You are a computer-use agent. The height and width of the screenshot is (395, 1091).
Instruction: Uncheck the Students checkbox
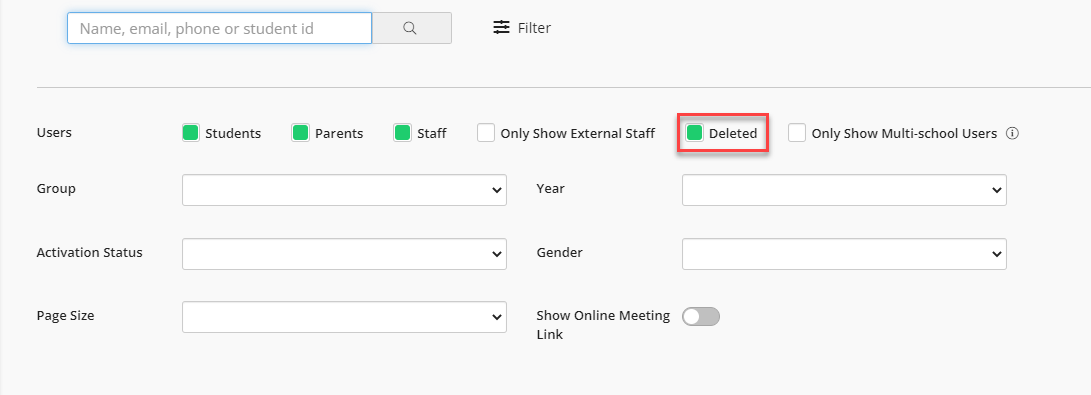click(191, 133)
